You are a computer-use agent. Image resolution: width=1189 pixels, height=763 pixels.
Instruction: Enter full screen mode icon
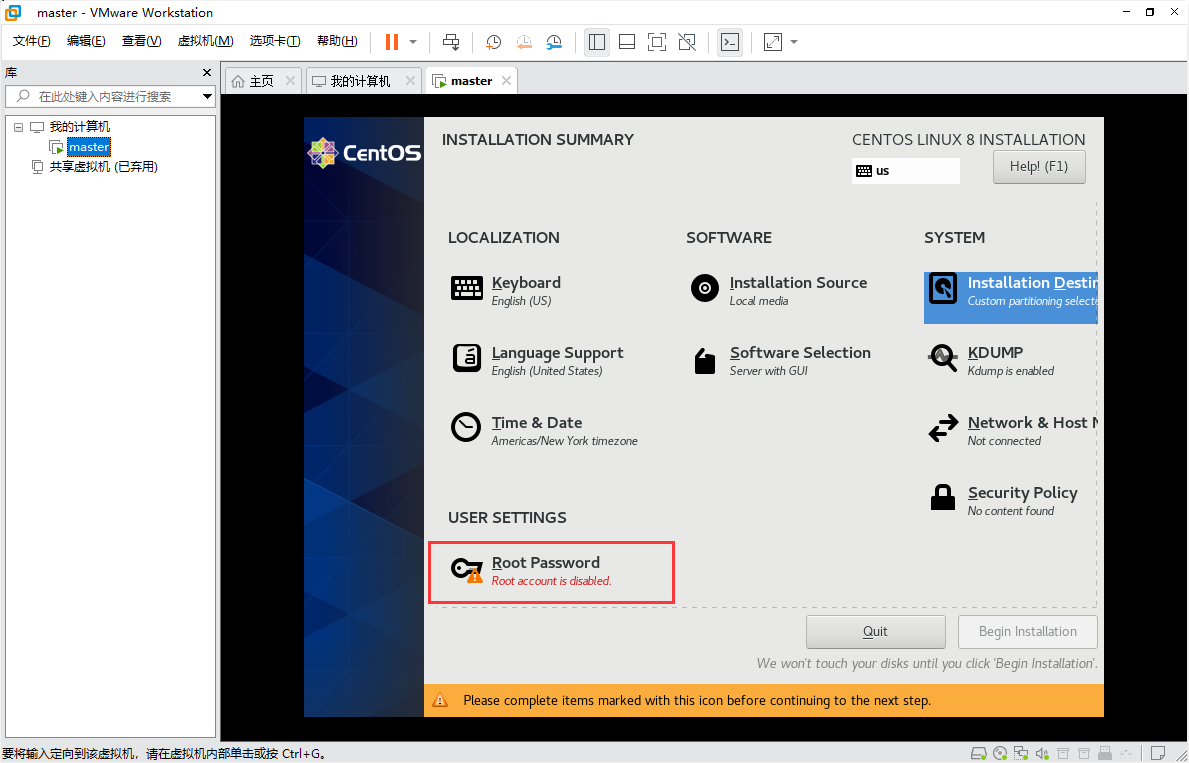tap(657, 42)
